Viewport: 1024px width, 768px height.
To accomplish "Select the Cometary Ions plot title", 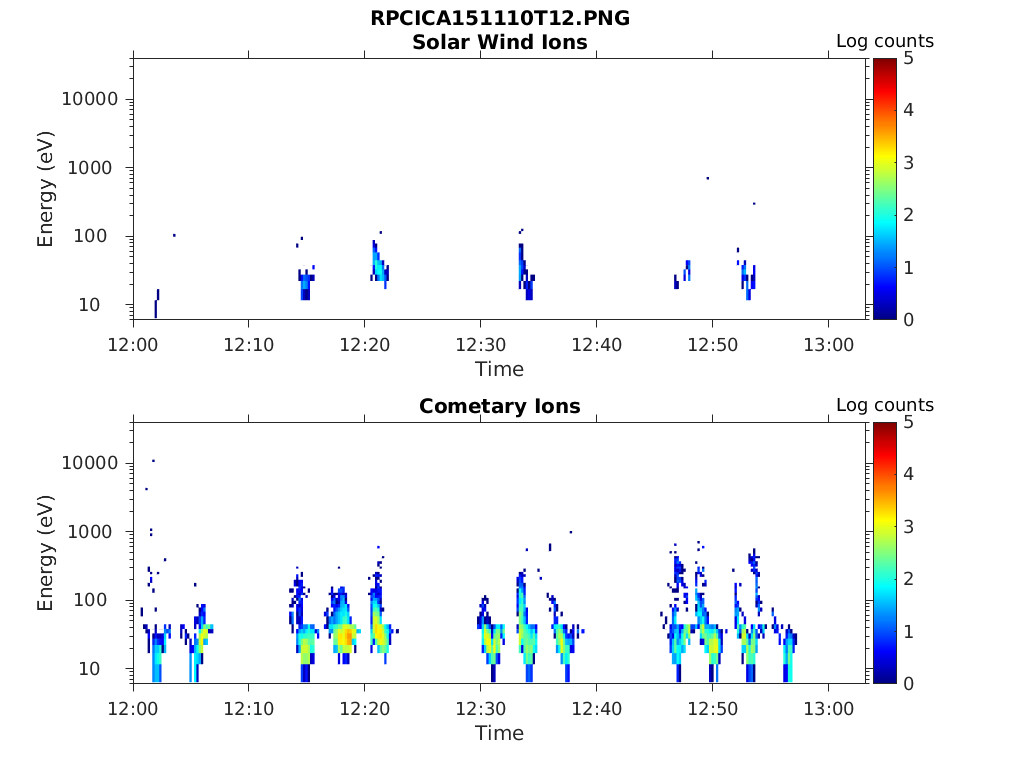I will click(x=500, y=406).
